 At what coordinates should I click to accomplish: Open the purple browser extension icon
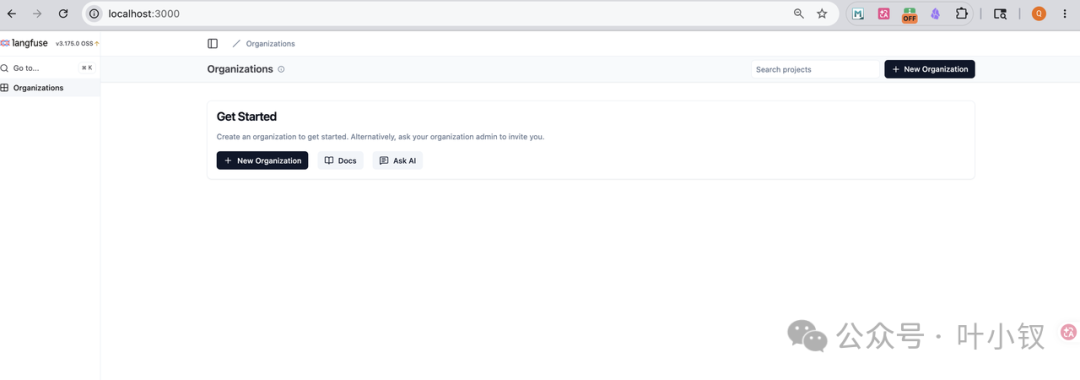click(935, 14)
